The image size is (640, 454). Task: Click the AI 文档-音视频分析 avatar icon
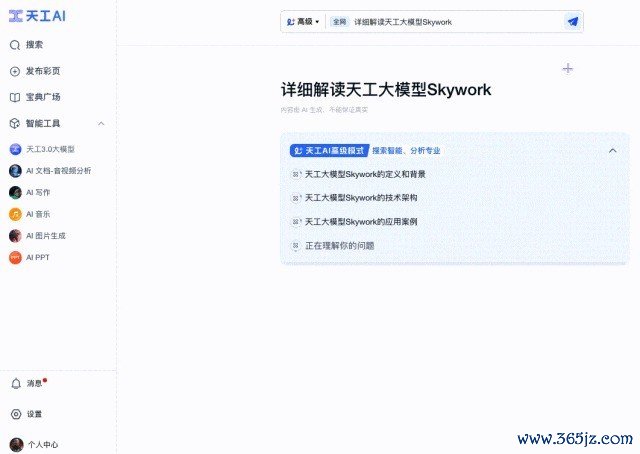pyautogui.click(x=15, y=171)
